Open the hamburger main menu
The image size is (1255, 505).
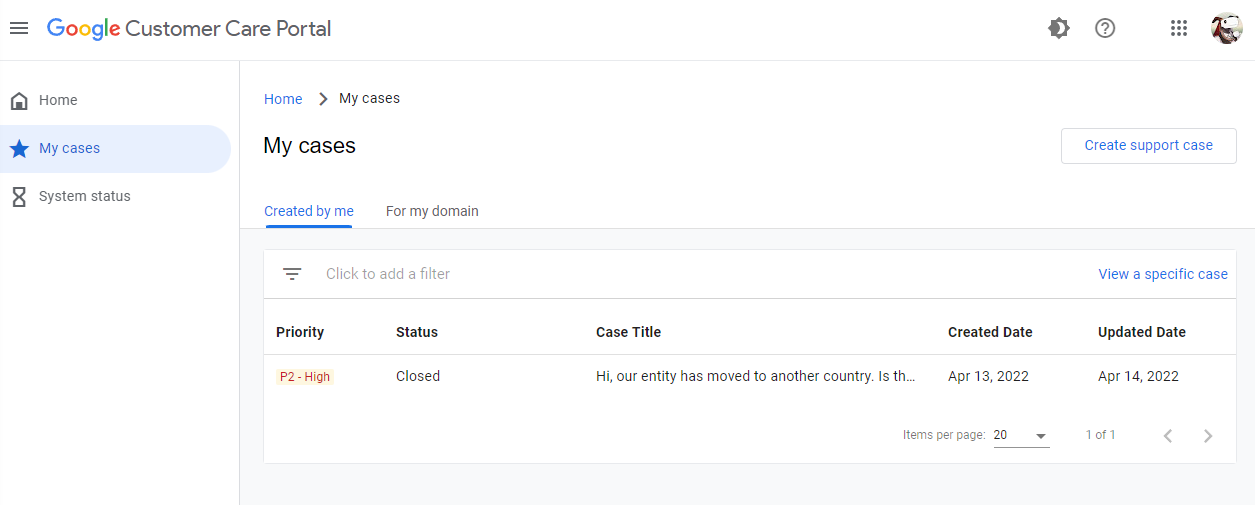click(19, 28)
